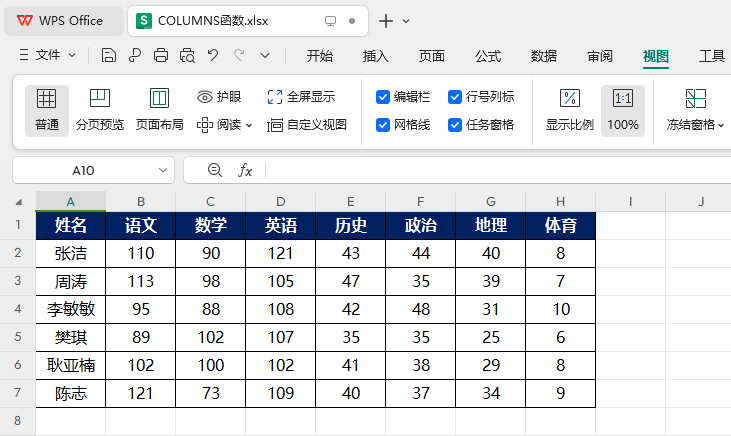Viewport: 731px width, 436px height.
Task: Click the Undo arrow icon
Action: (x=213, y=55)
